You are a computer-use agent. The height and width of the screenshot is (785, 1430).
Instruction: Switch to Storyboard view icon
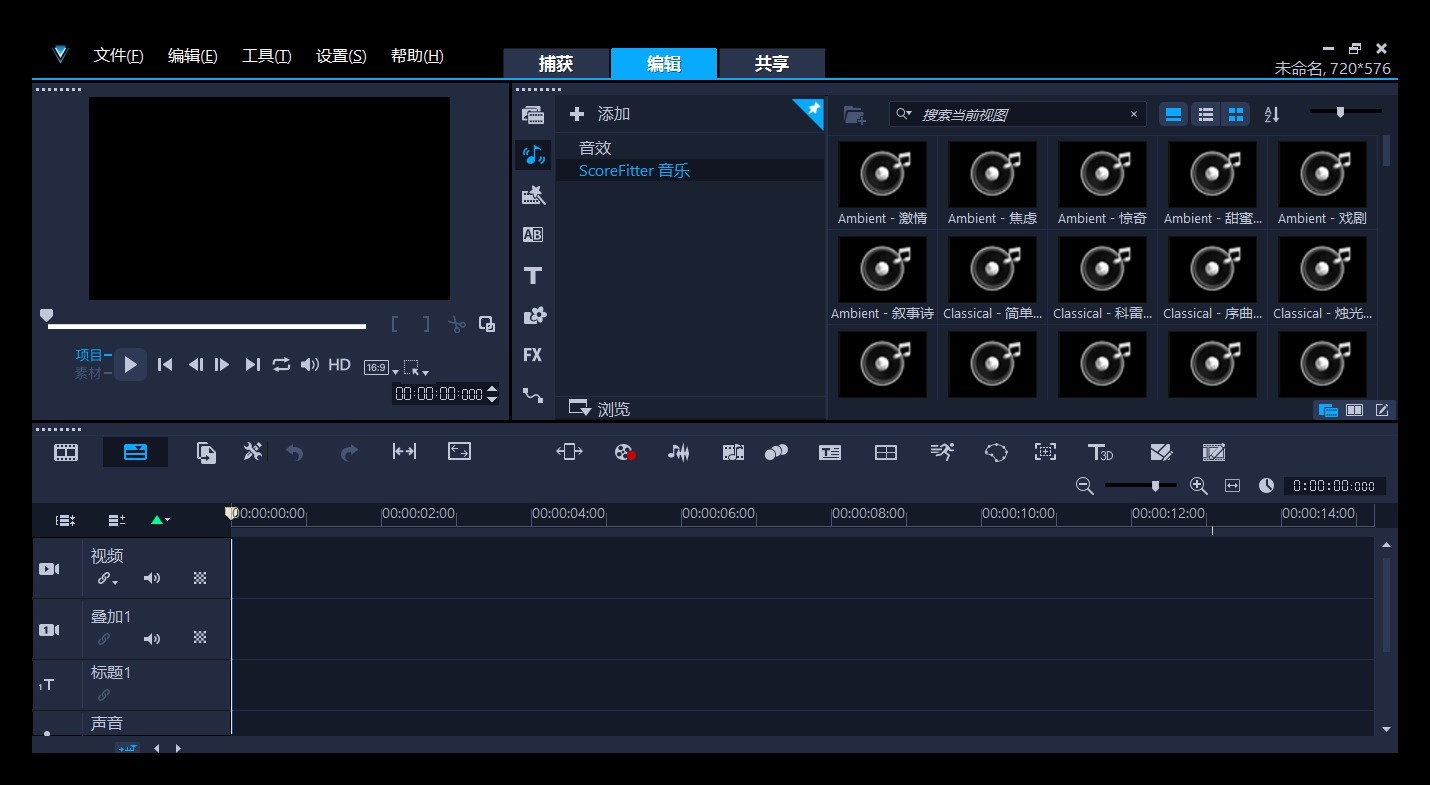pos(66,452)
